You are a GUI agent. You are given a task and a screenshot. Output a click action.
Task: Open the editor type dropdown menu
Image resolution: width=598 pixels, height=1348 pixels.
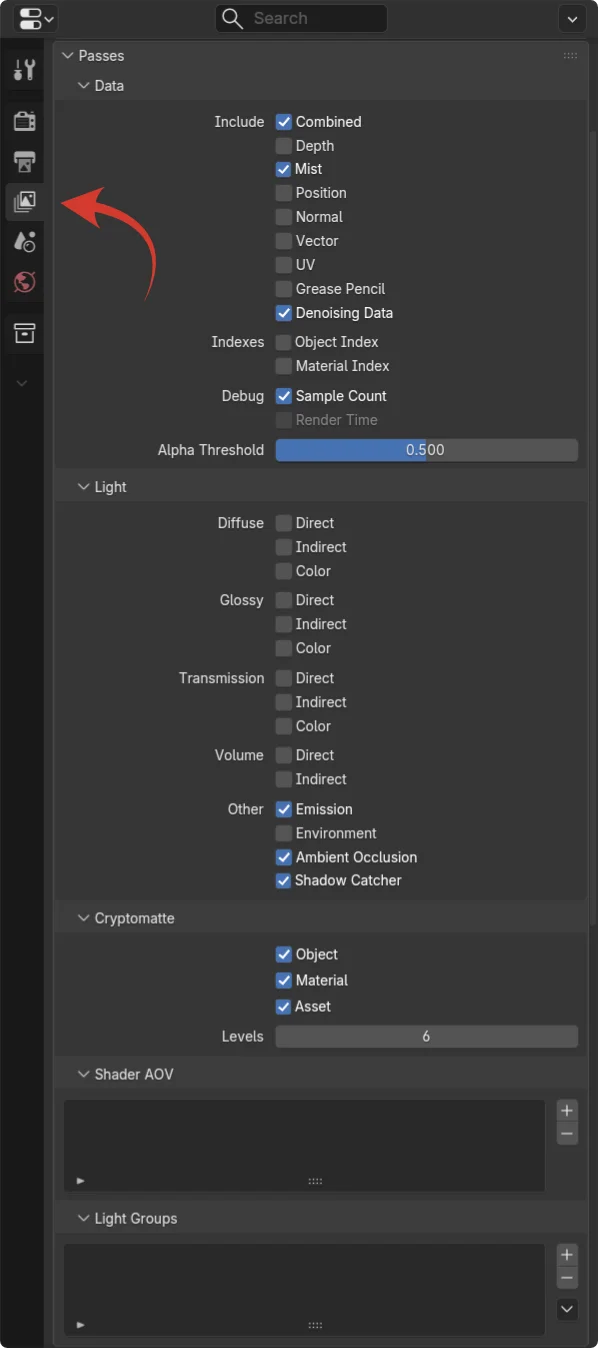(37, 18)
